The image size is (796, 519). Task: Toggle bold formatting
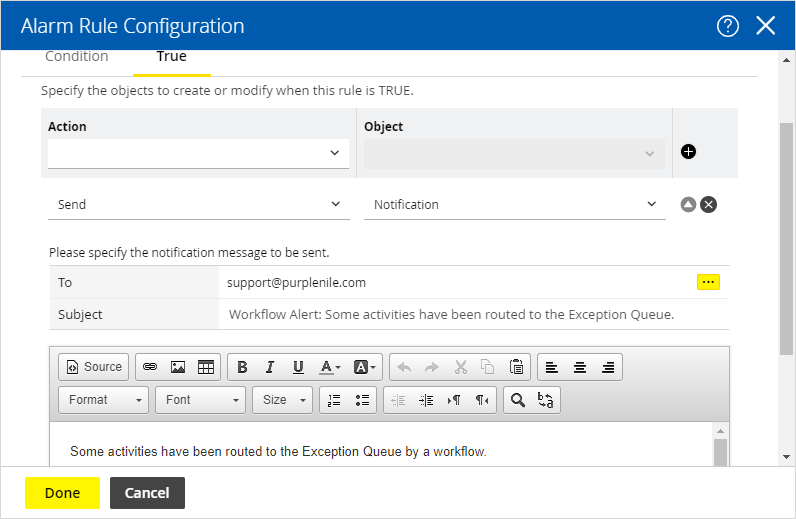(x=242, y=367)
